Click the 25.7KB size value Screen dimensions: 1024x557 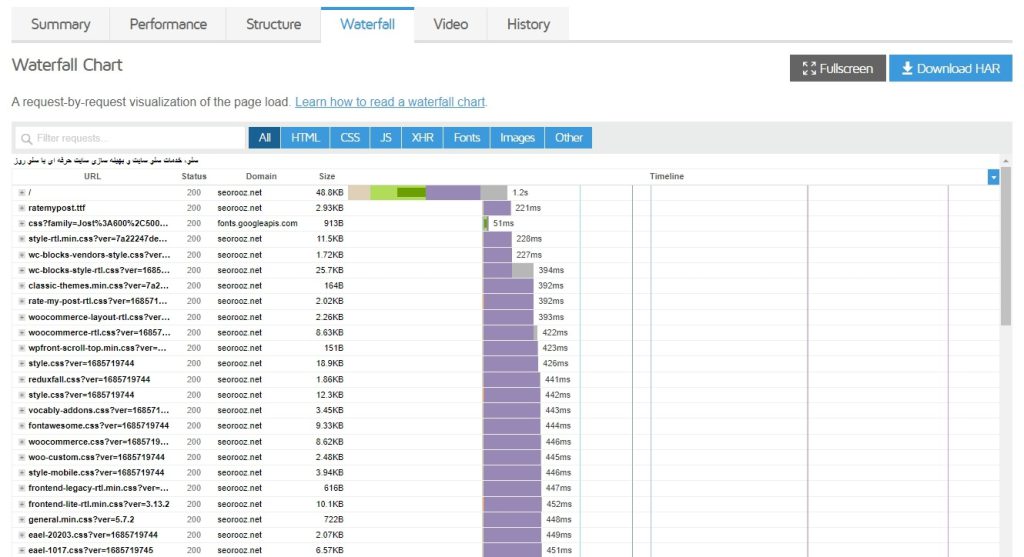pyautogui.click(x=330, y=270)
